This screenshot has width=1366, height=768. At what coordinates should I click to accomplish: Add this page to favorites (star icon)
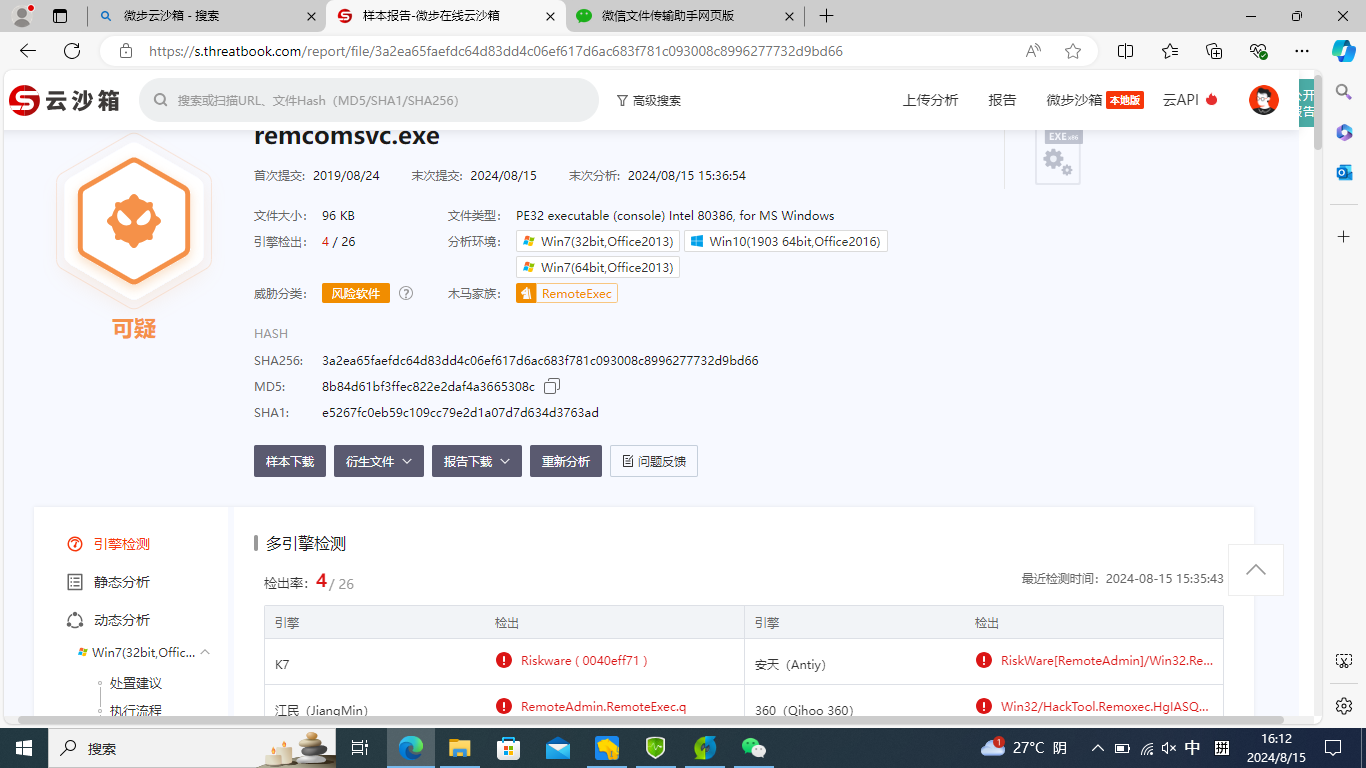pos(1073,51)
